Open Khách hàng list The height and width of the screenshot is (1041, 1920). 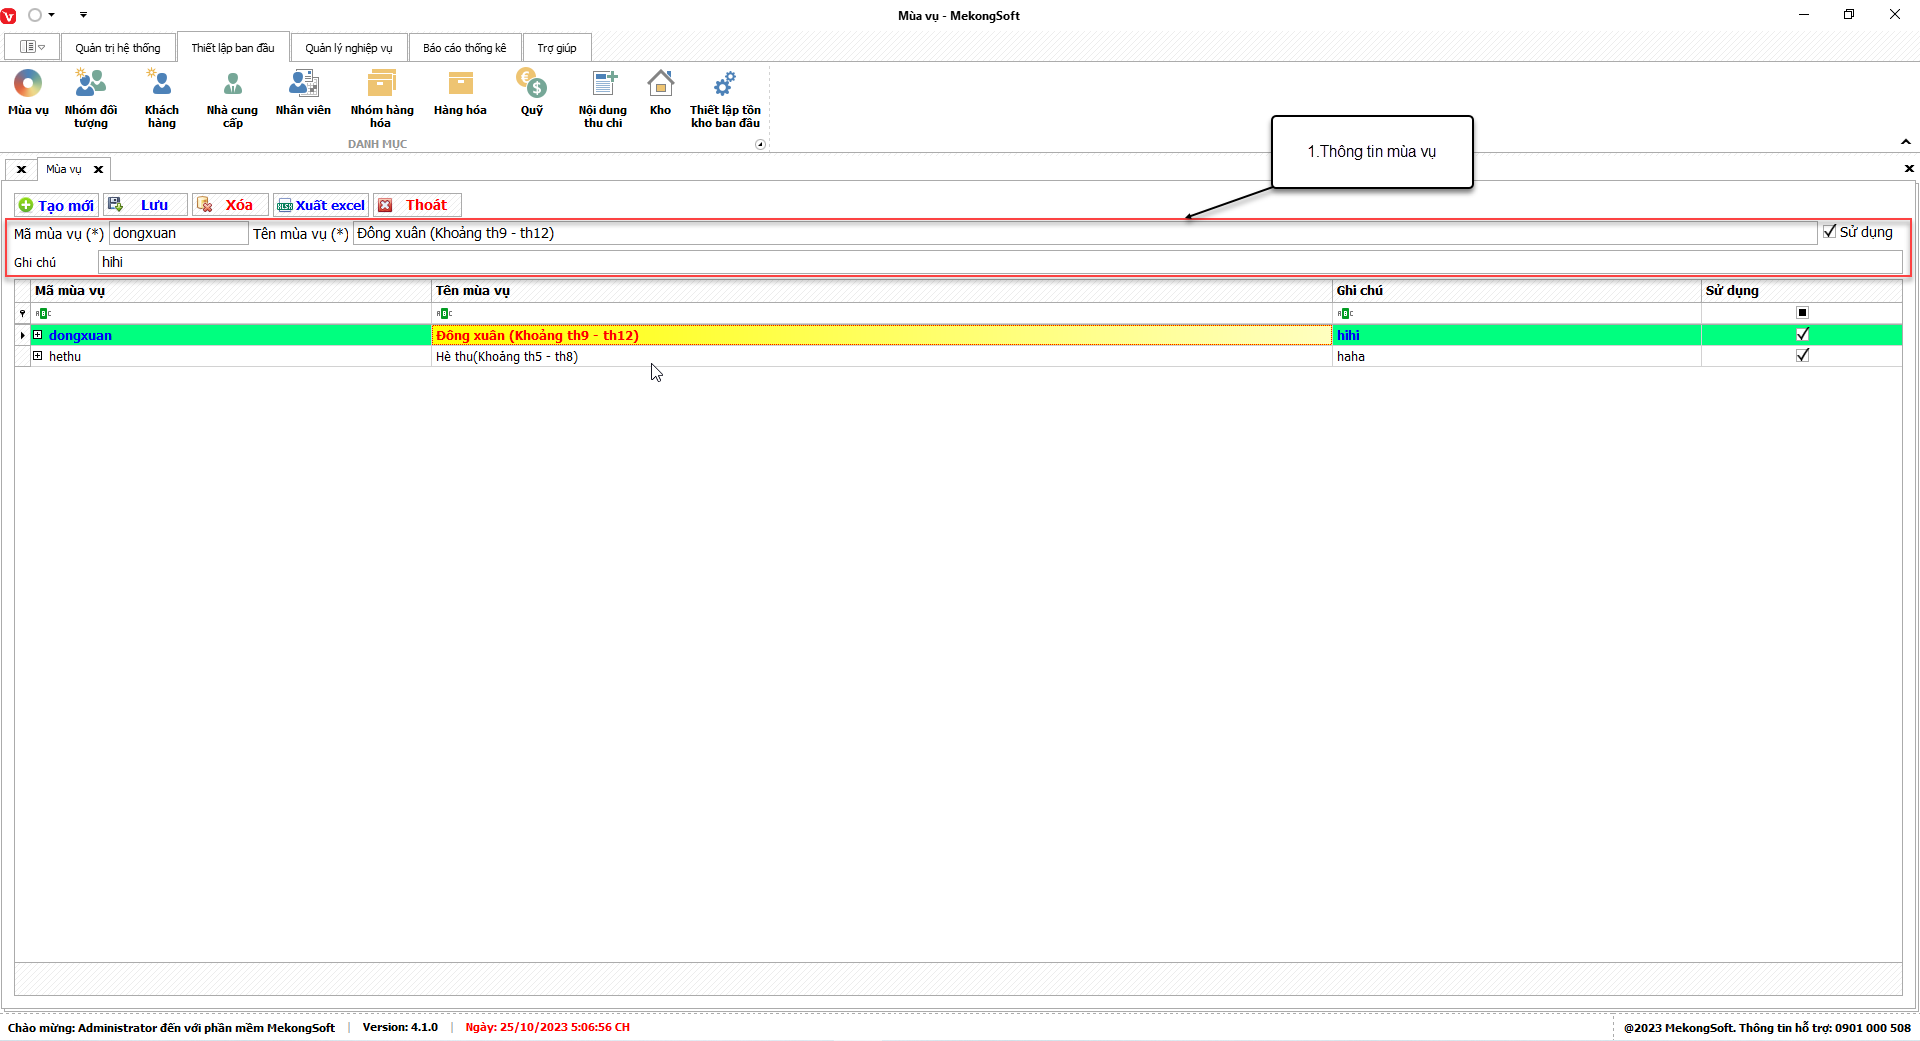coord(162,98)
